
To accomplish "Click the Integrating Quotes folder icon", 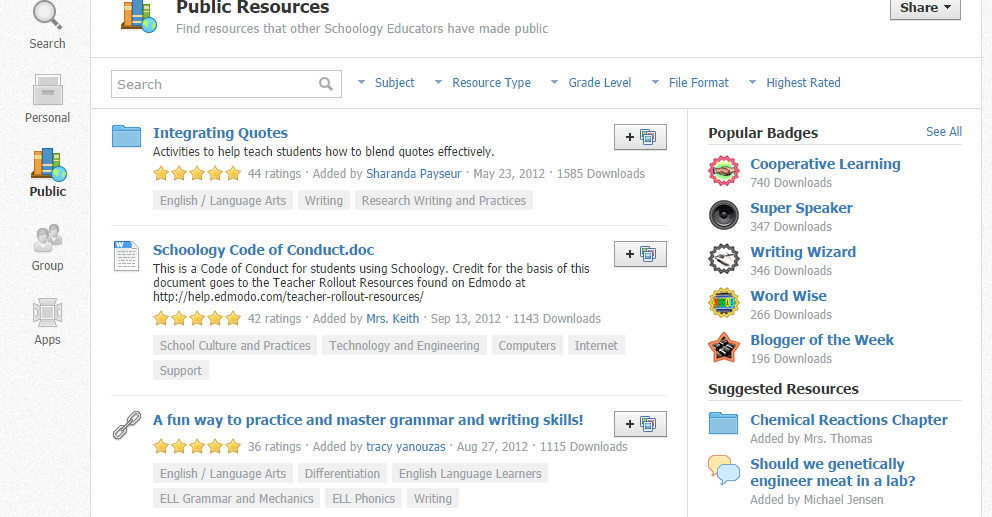I will (x=127, y=135).
